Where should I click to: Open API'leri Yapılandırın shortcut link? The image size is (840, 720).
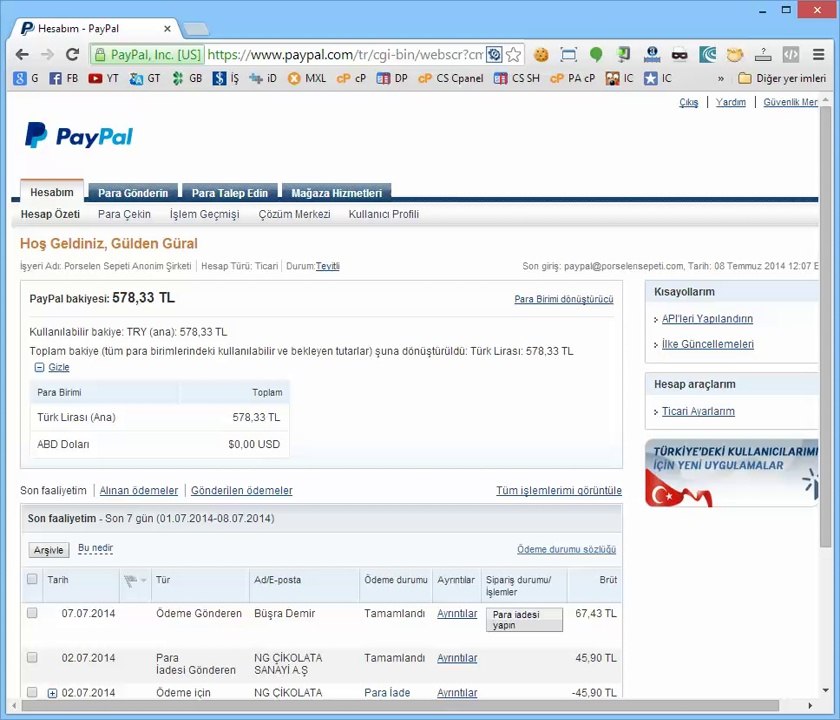coord(707,319)
